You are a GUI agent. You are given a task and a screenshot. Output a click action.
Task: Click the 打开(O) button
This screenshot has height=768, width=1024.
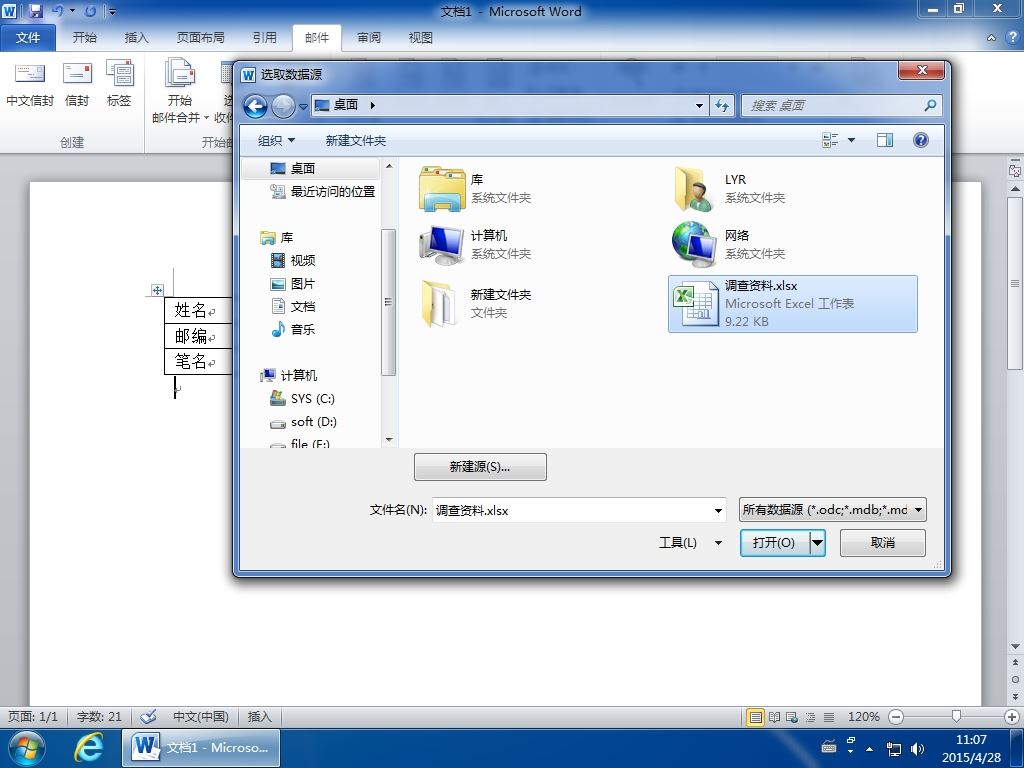(775, 543)
